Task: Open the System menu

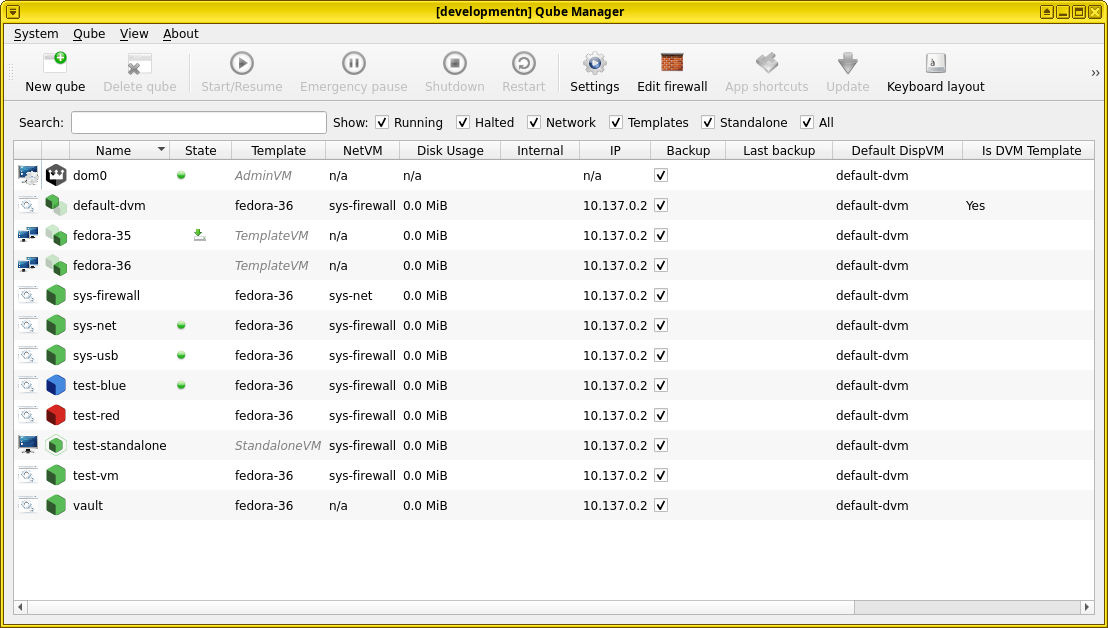Action: tap(36, 33)
